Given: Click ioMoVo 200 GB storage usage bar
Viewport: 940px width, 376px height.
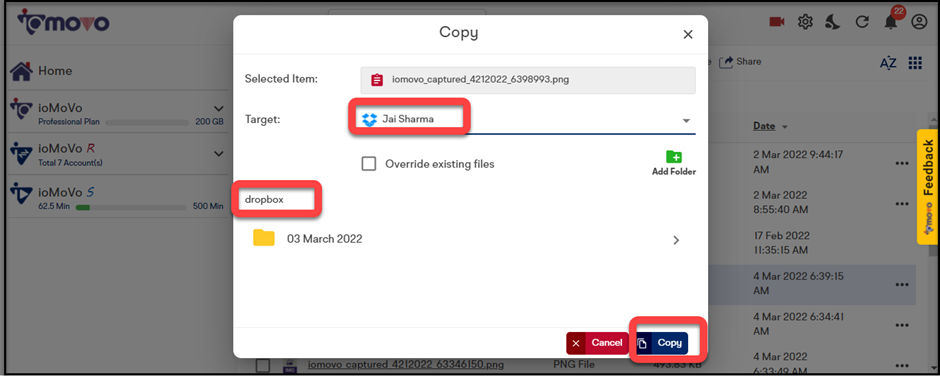Looking at the screenshot, I should (147, 122).
